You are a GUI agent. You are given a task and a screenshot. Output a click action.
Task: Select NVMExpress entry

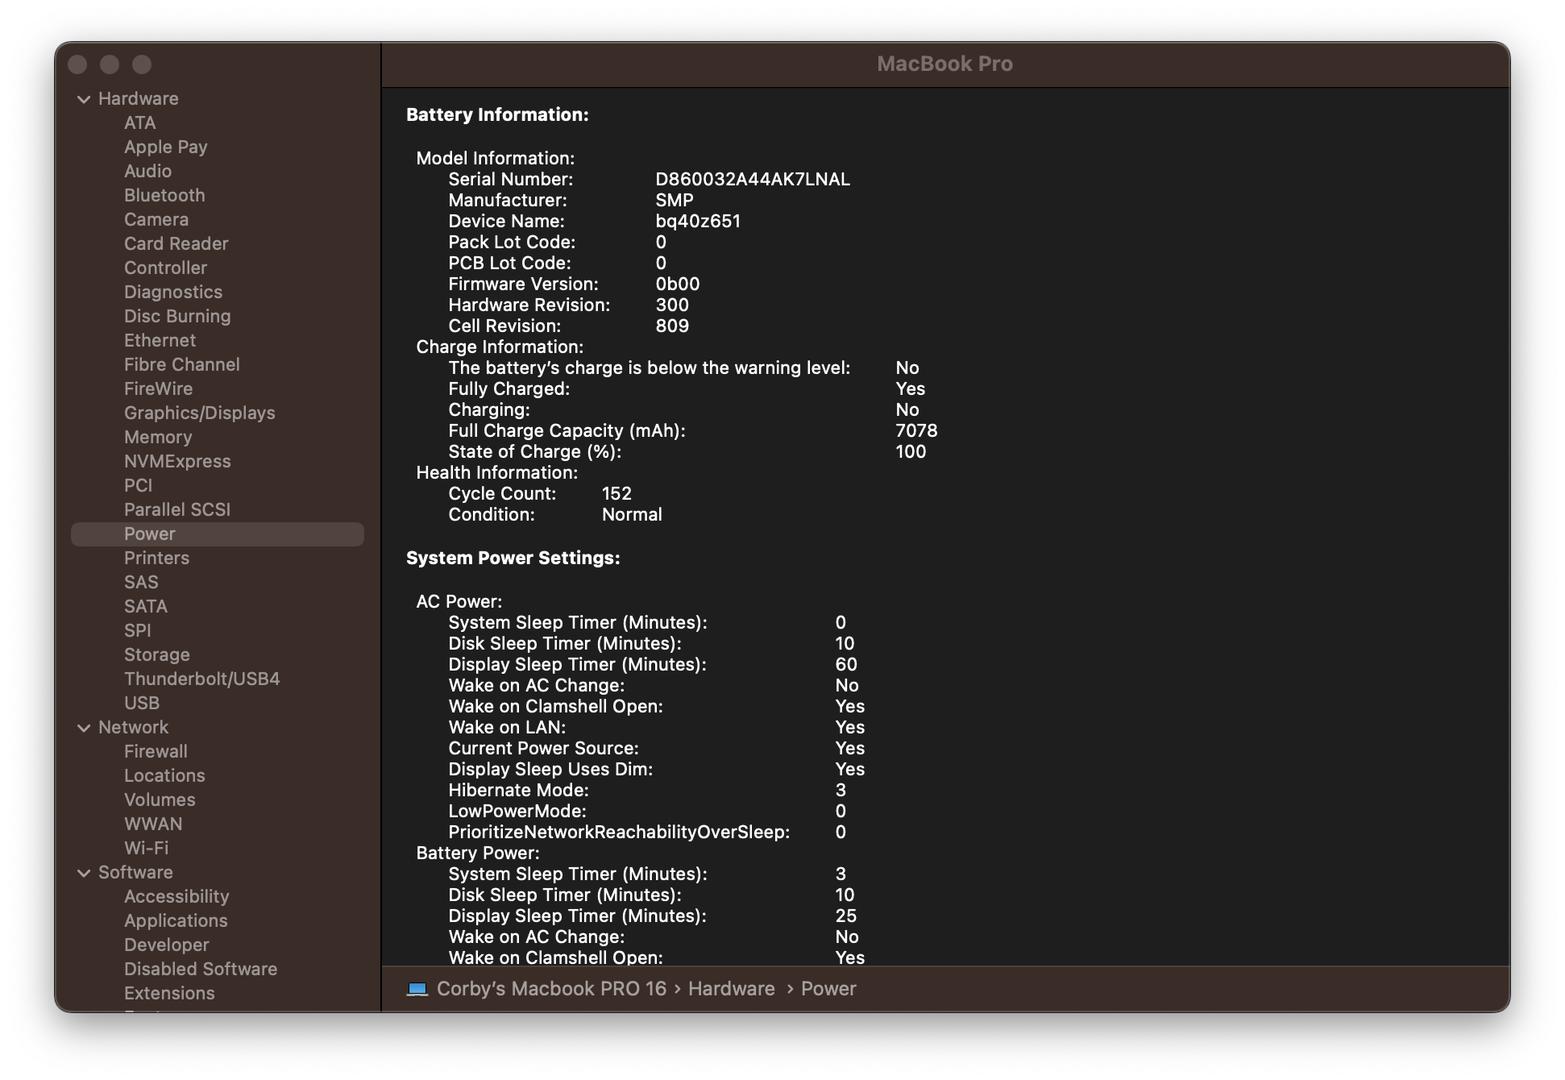tap(177, 461)
